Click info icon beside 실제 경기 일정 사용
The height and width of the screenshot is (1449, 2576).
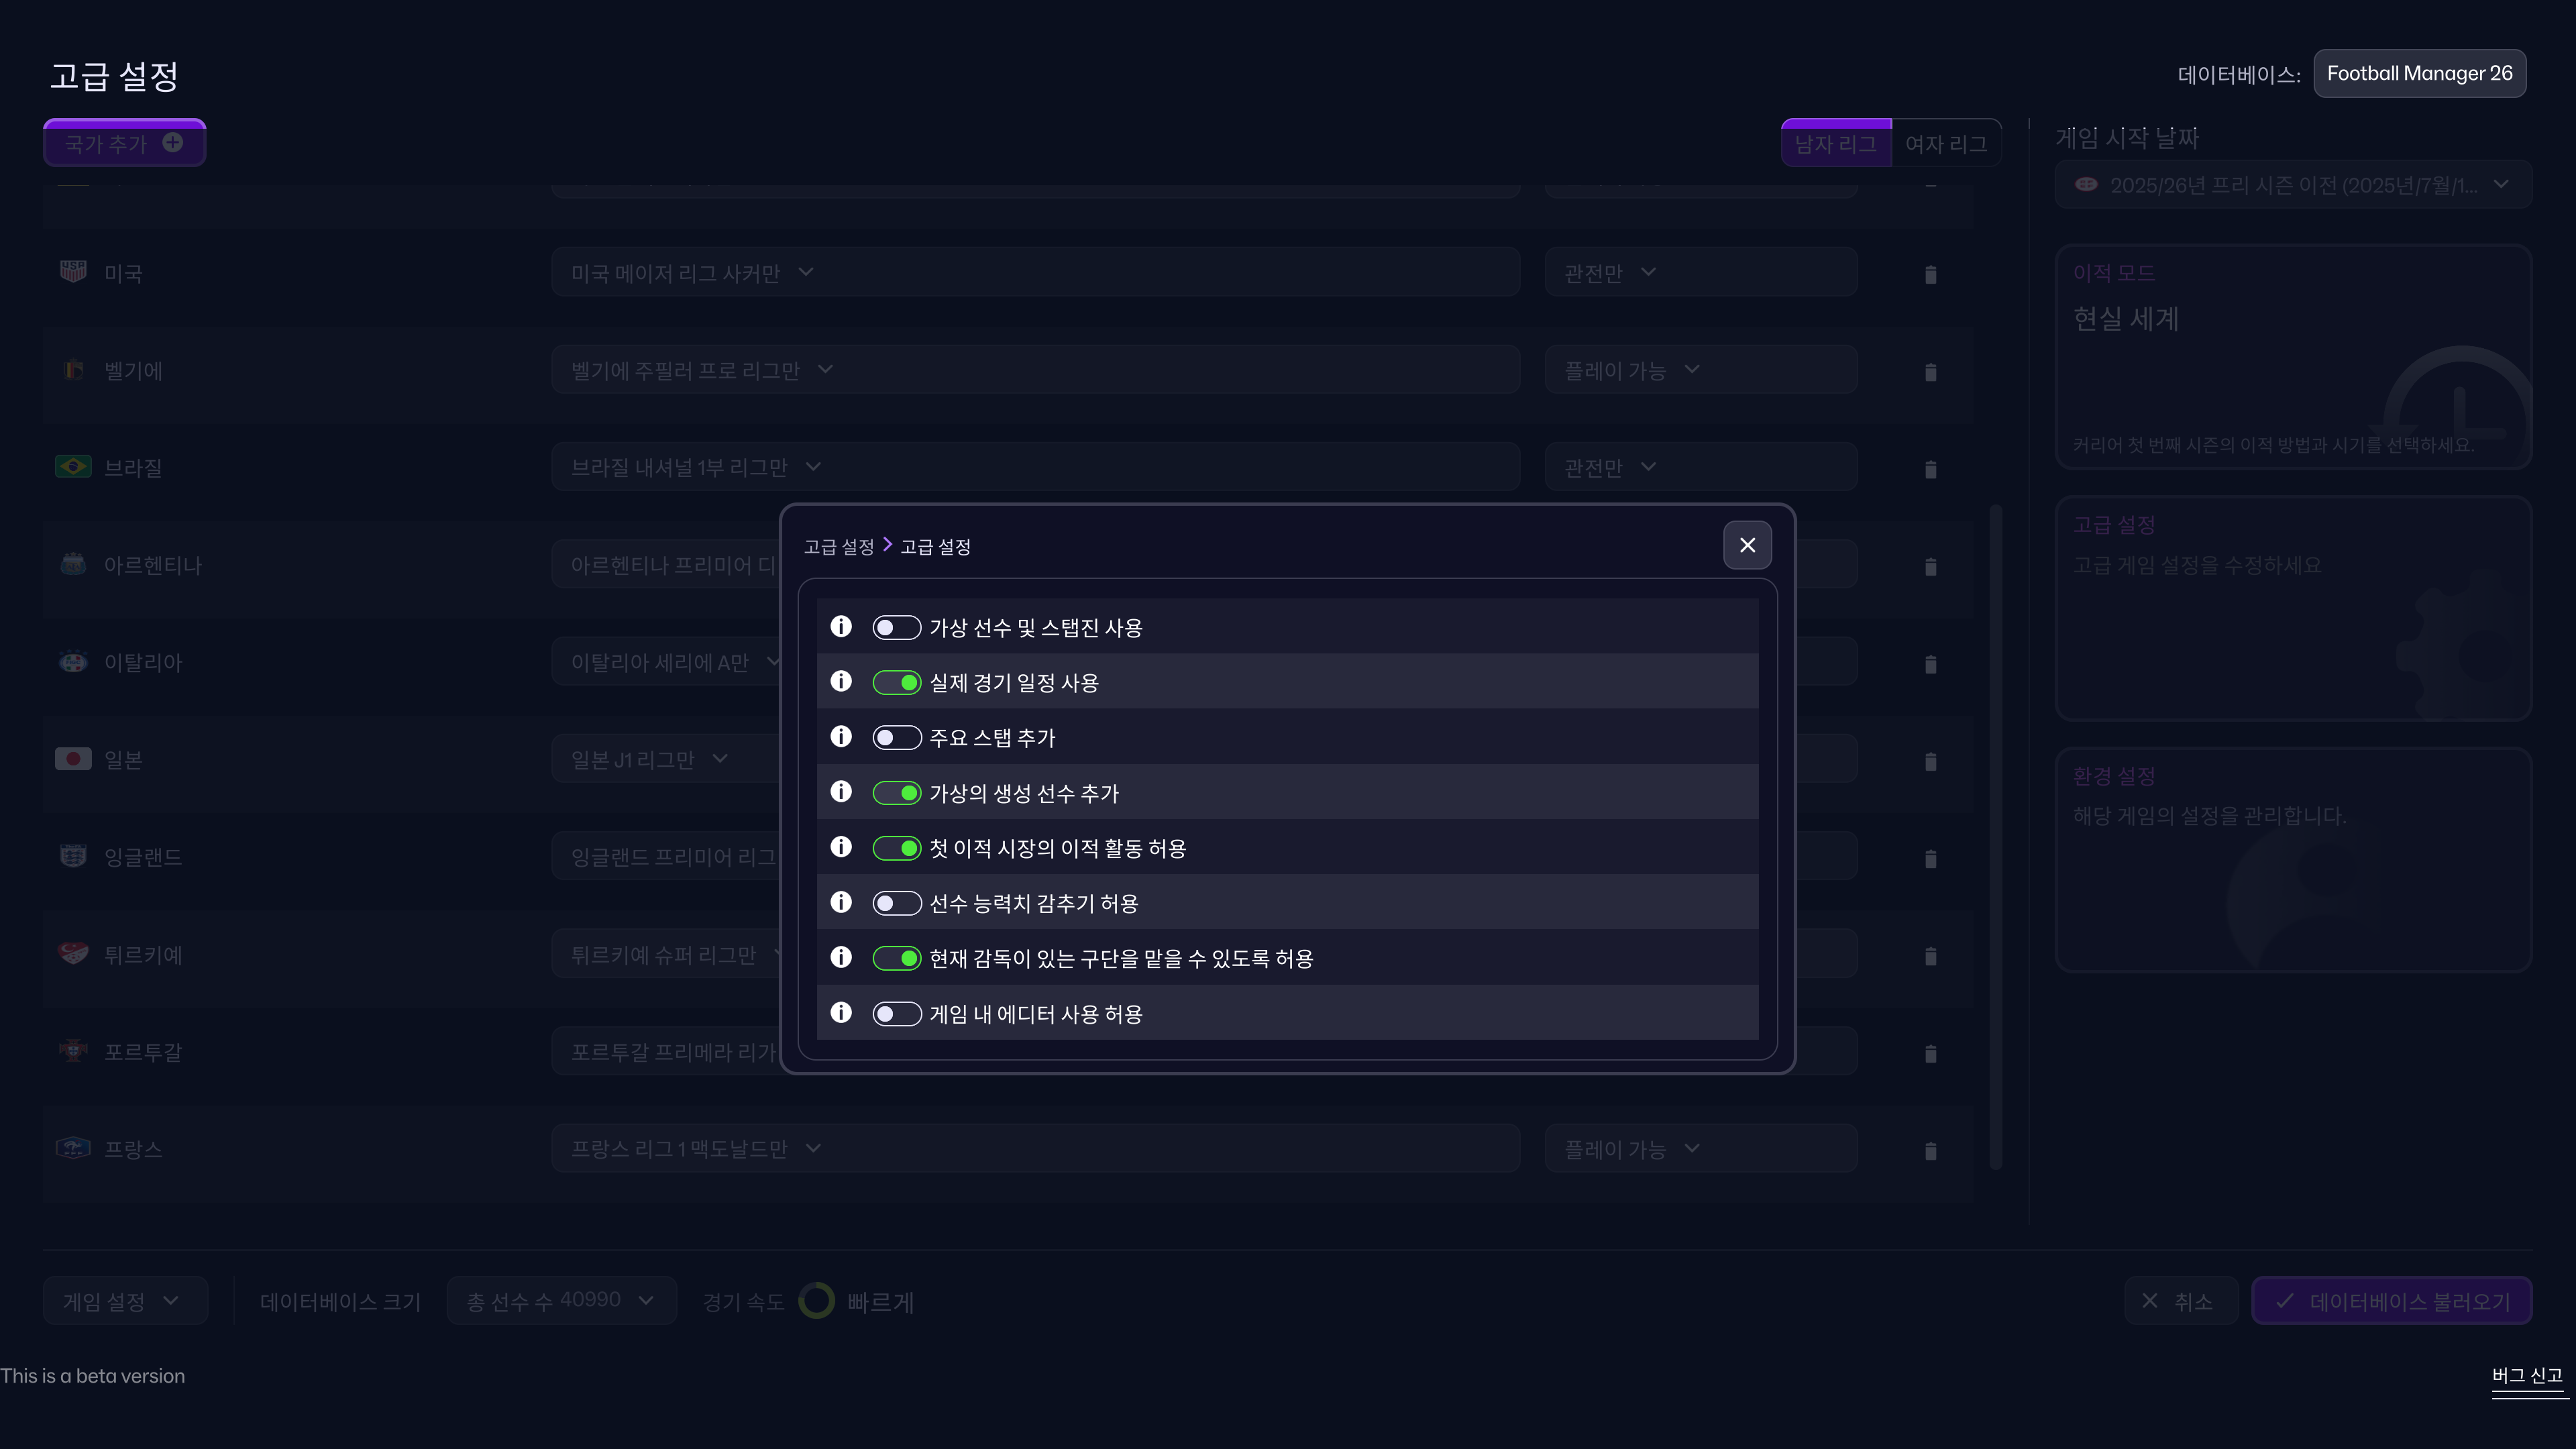coord(841,682)
